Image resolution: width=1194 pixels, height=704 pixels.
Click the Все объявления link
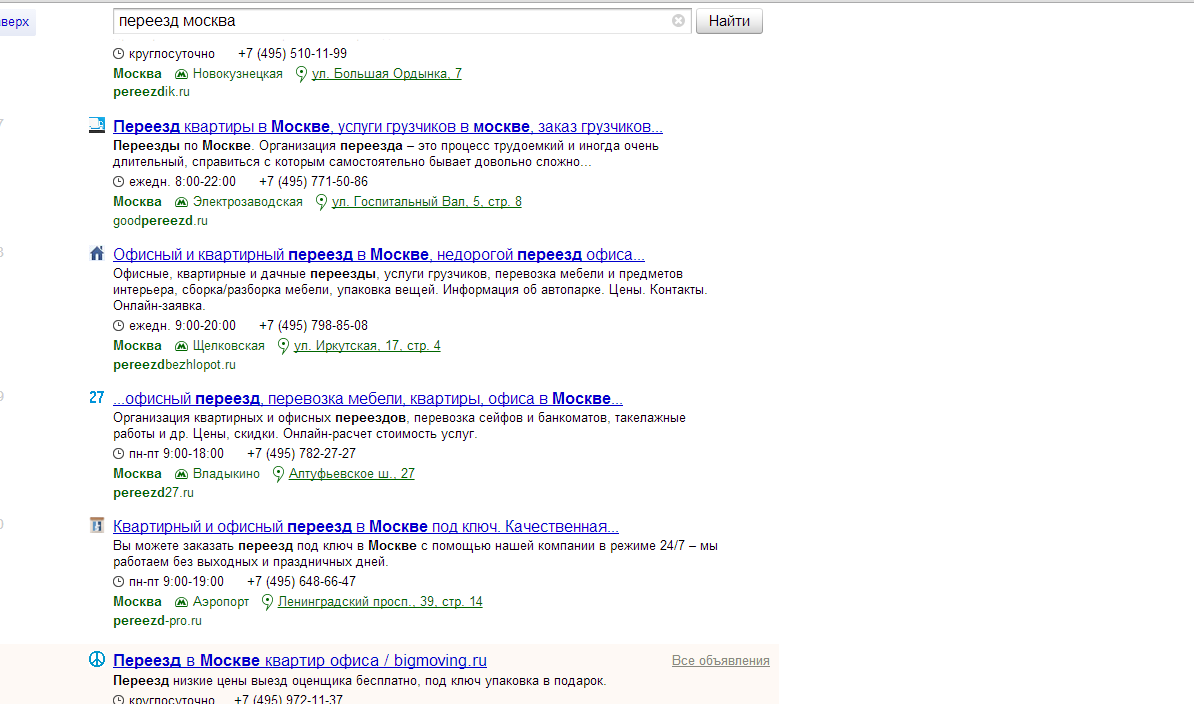coord(720,661)
